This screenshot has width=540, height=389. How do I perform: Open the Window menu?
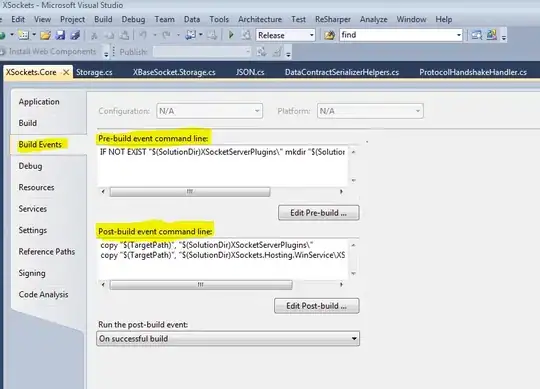pyautogui.click(x=411, y=19)
